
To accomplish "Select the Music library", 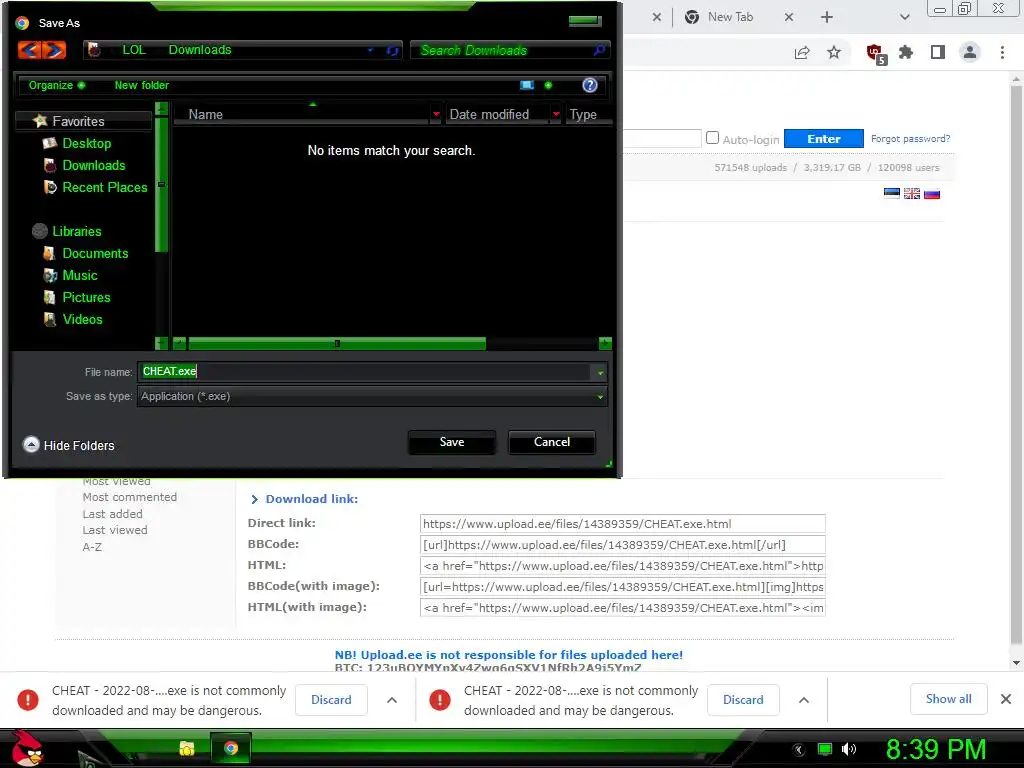I will [80, 276].
